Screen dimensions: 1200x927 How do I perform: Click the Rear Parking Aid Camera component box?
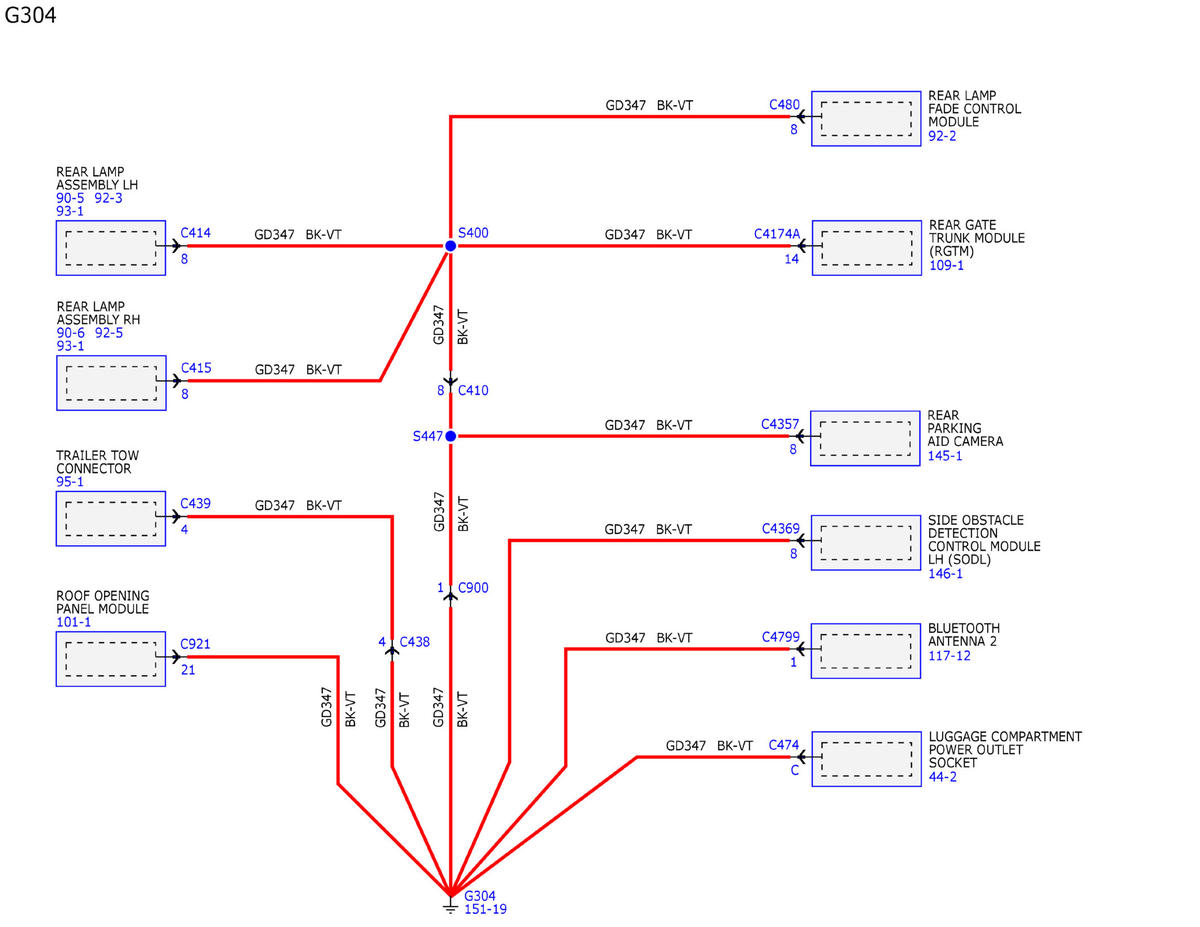coord(866,438)
